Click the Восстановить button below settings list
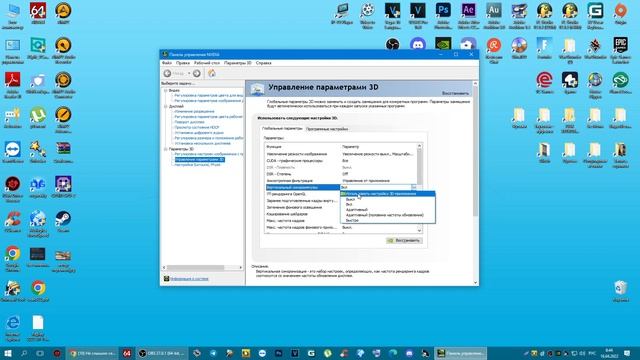Viewport: 640px width, 360px height. point(404,240)
